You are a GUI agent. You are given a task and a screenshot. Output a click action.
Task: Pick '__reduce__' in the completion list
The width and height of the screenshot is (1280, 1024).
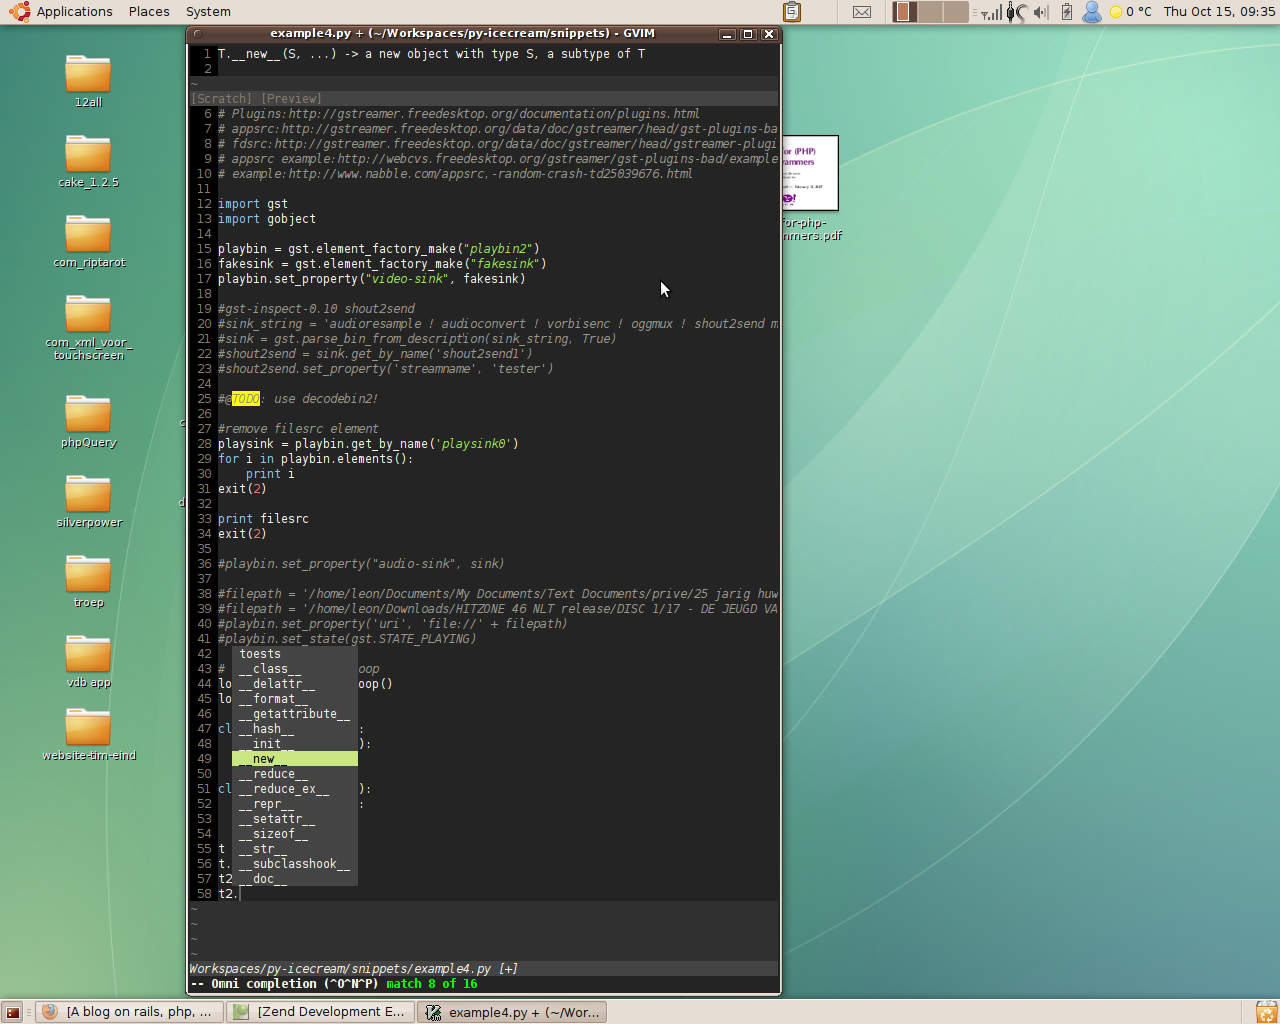(295, 774)
